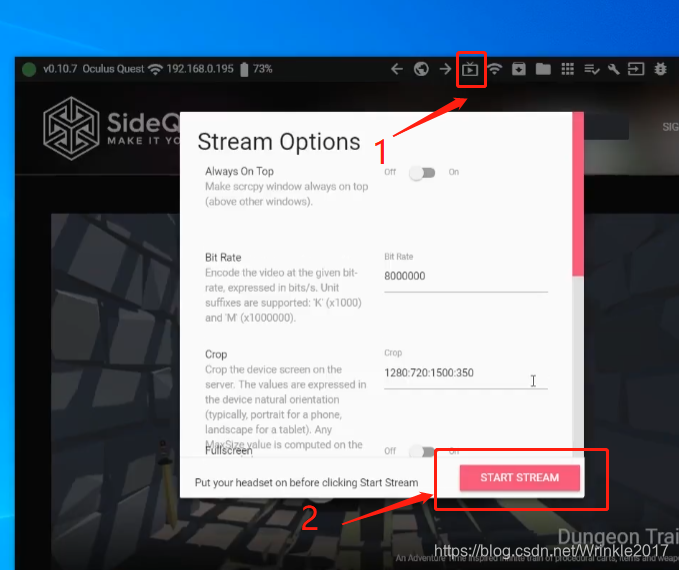The image size is (679, 570).
Task: Click the back arrow in SideQuest toolbar
Action: (x=397, y=69)
